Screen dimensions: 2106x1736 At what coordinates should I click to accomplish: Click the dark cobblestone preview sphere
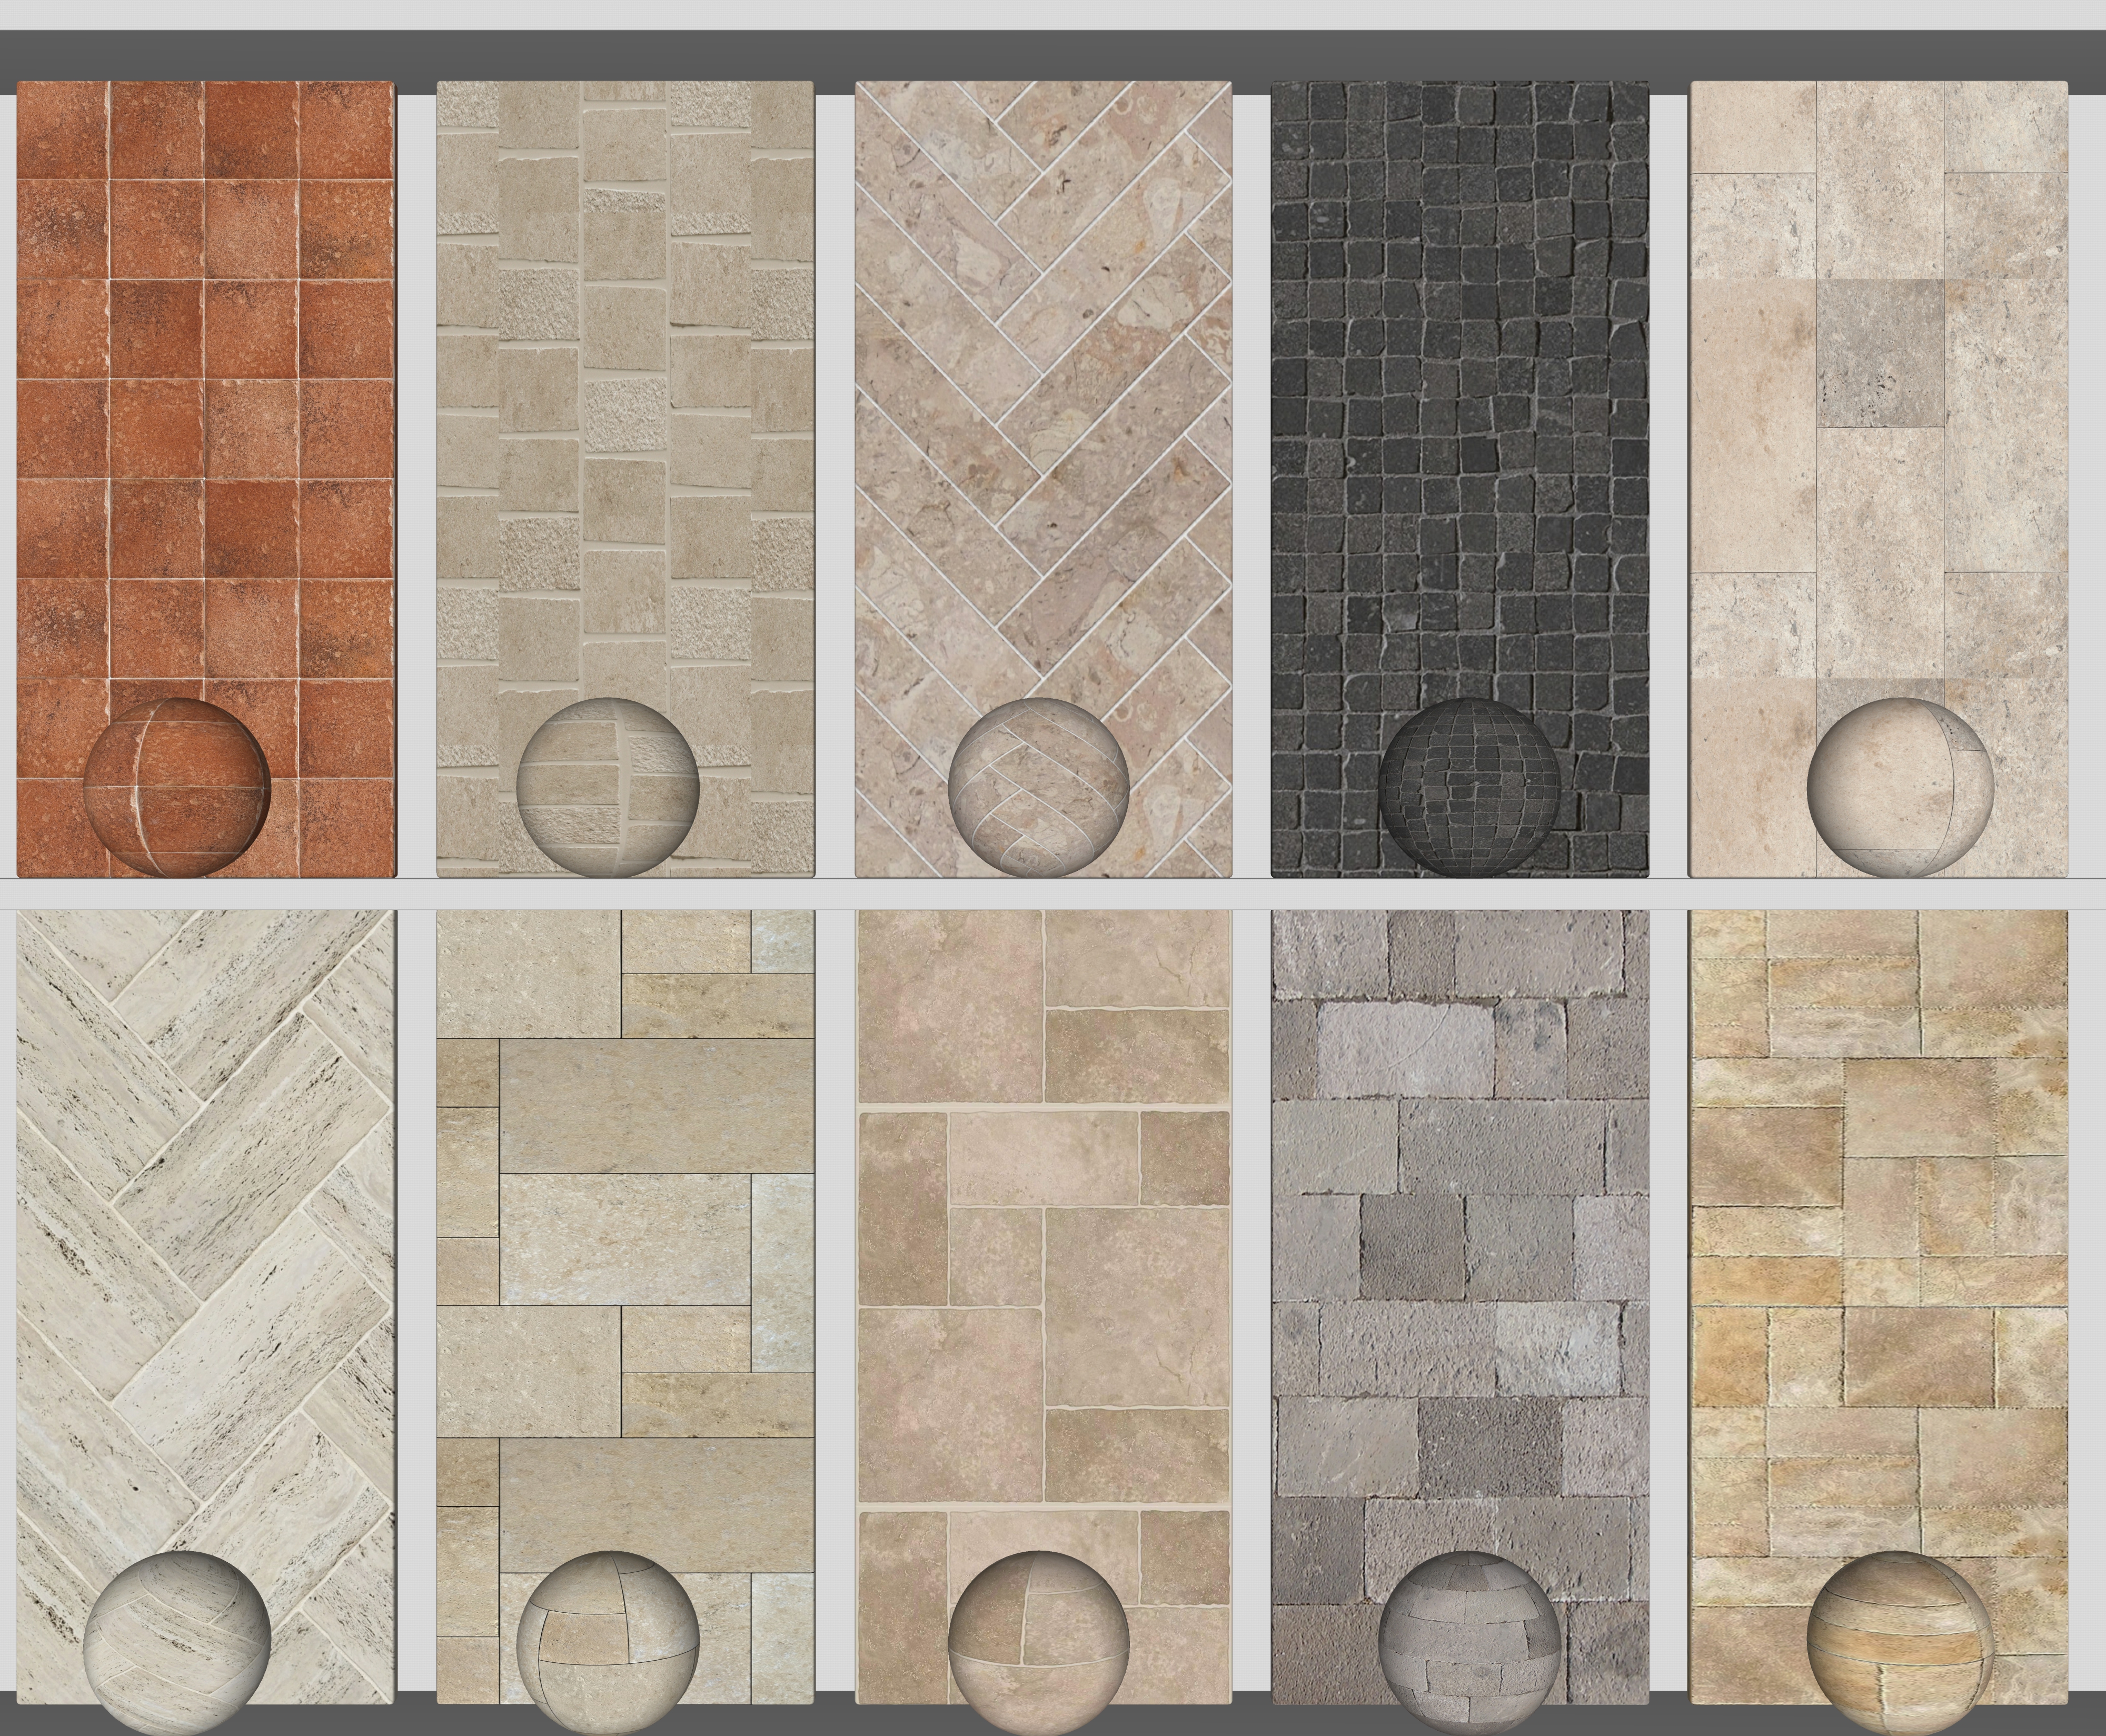coord(1470,787)
